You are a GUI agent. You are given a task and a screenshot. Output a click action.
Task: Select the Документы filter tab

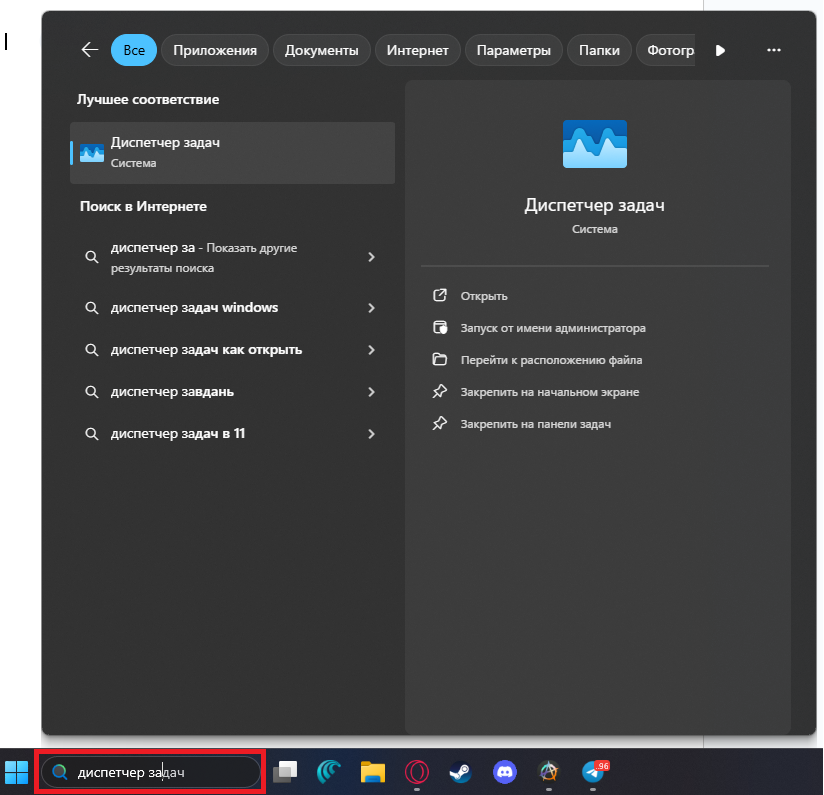[x=321, y=50]
